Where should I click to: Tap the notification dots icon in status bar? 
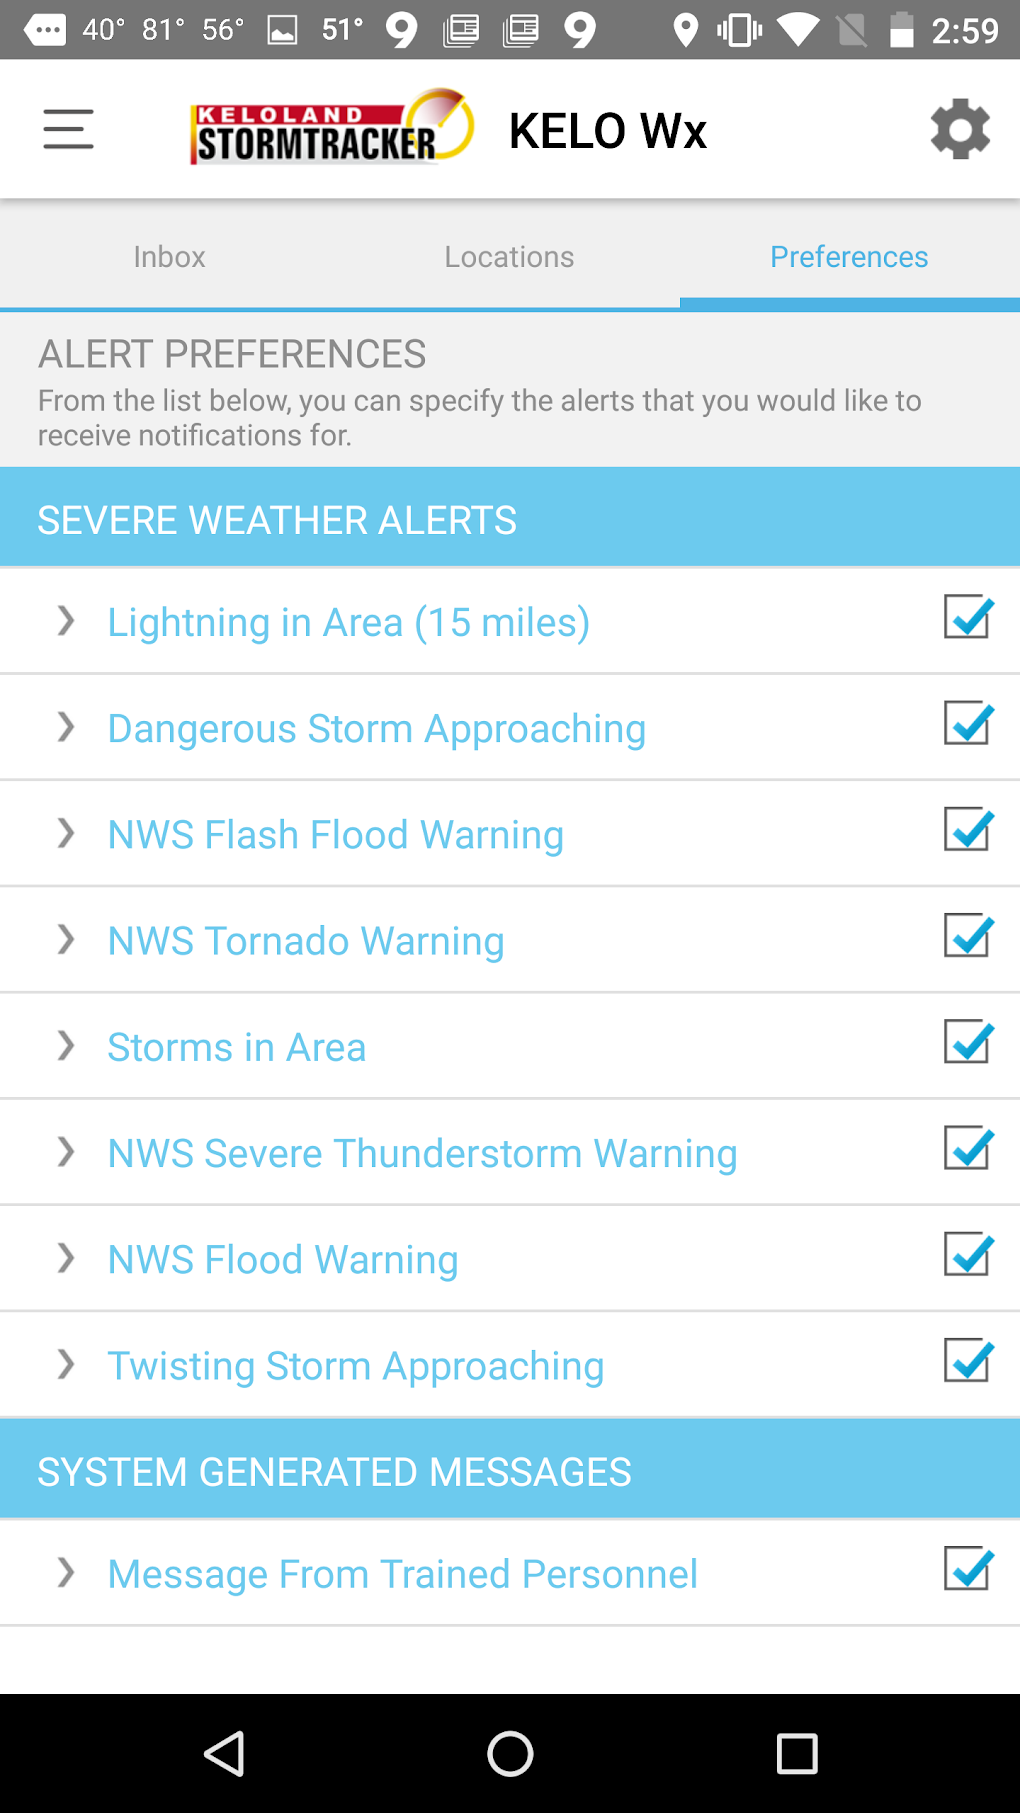click(x=45, y=30)
